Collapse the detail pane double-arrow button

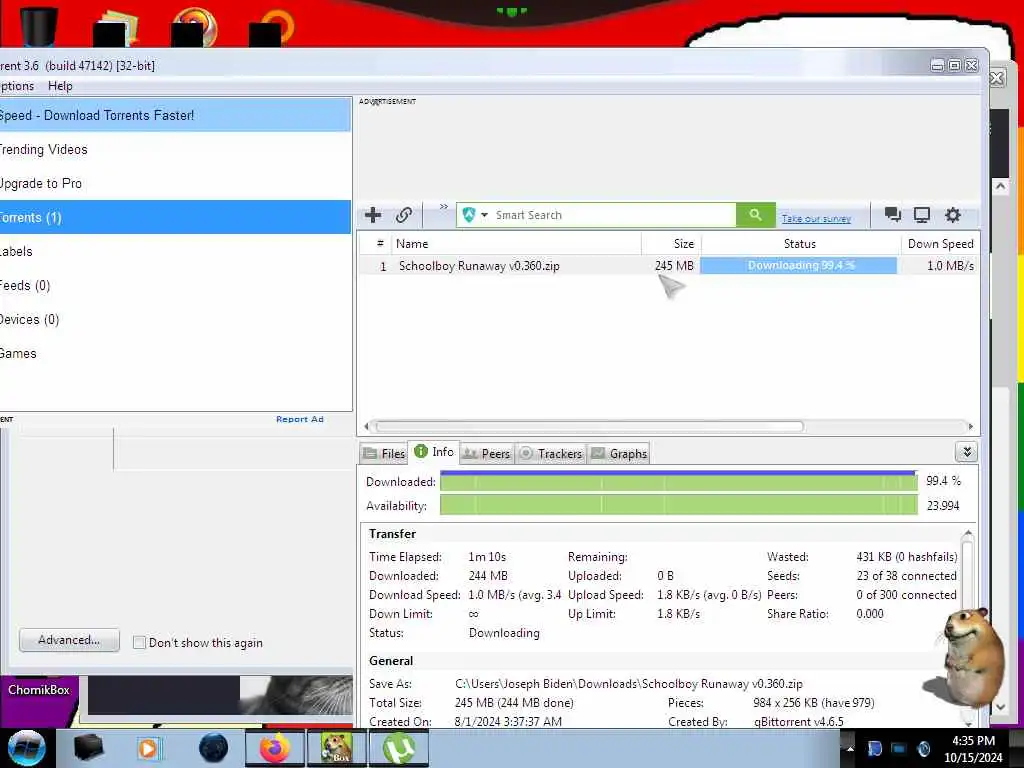(x=967, y=452)
